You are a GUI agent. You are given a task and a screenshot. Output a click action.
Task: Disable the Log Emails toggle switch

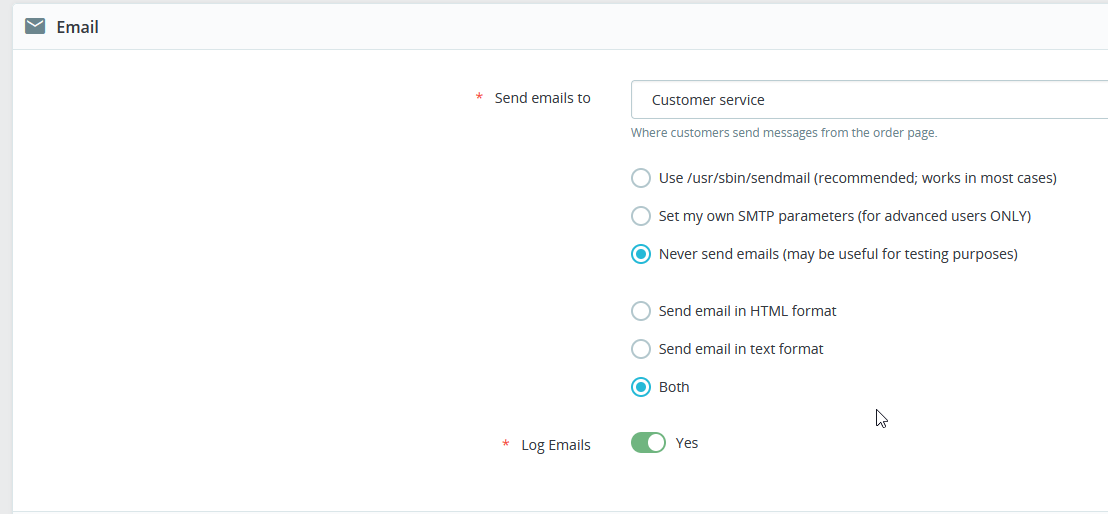tap(648, 443)
